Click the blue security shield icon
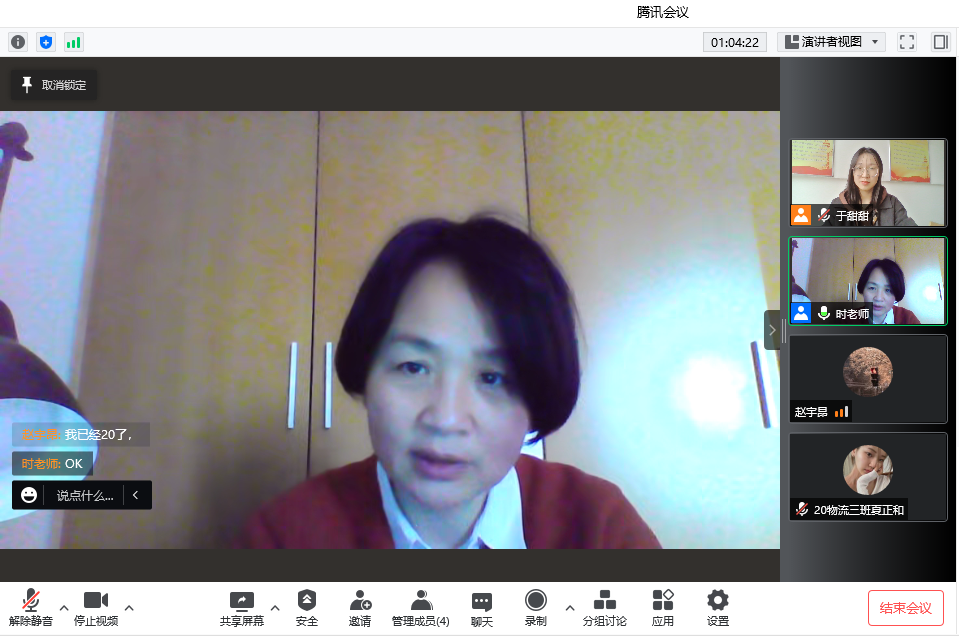 pos(45,42)
